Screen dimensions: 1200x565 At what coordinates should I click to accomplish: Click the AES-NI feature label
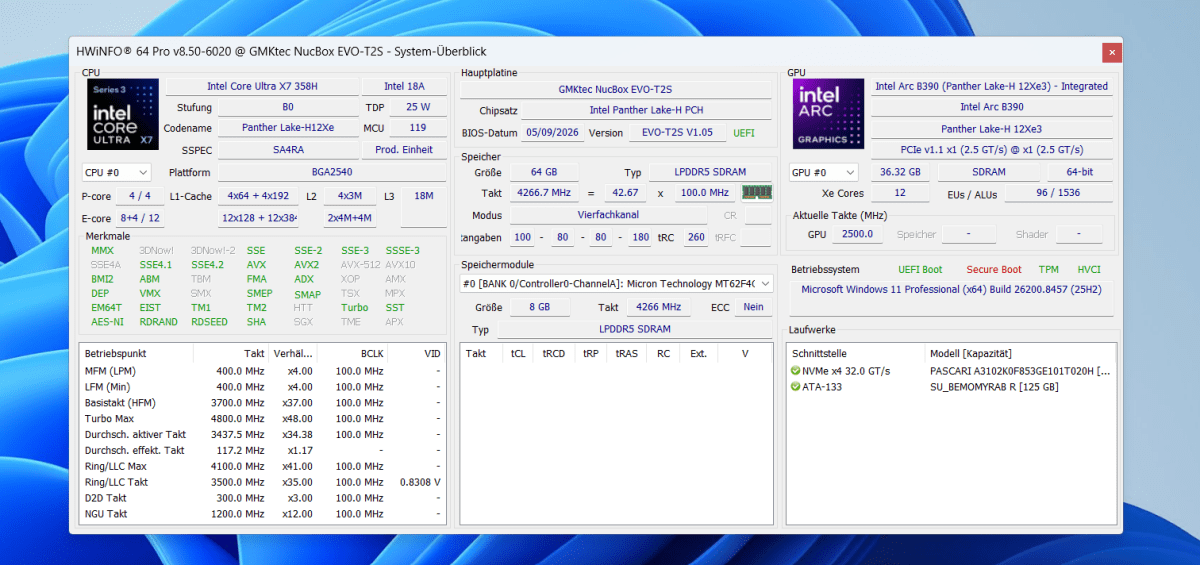[107, 322]
